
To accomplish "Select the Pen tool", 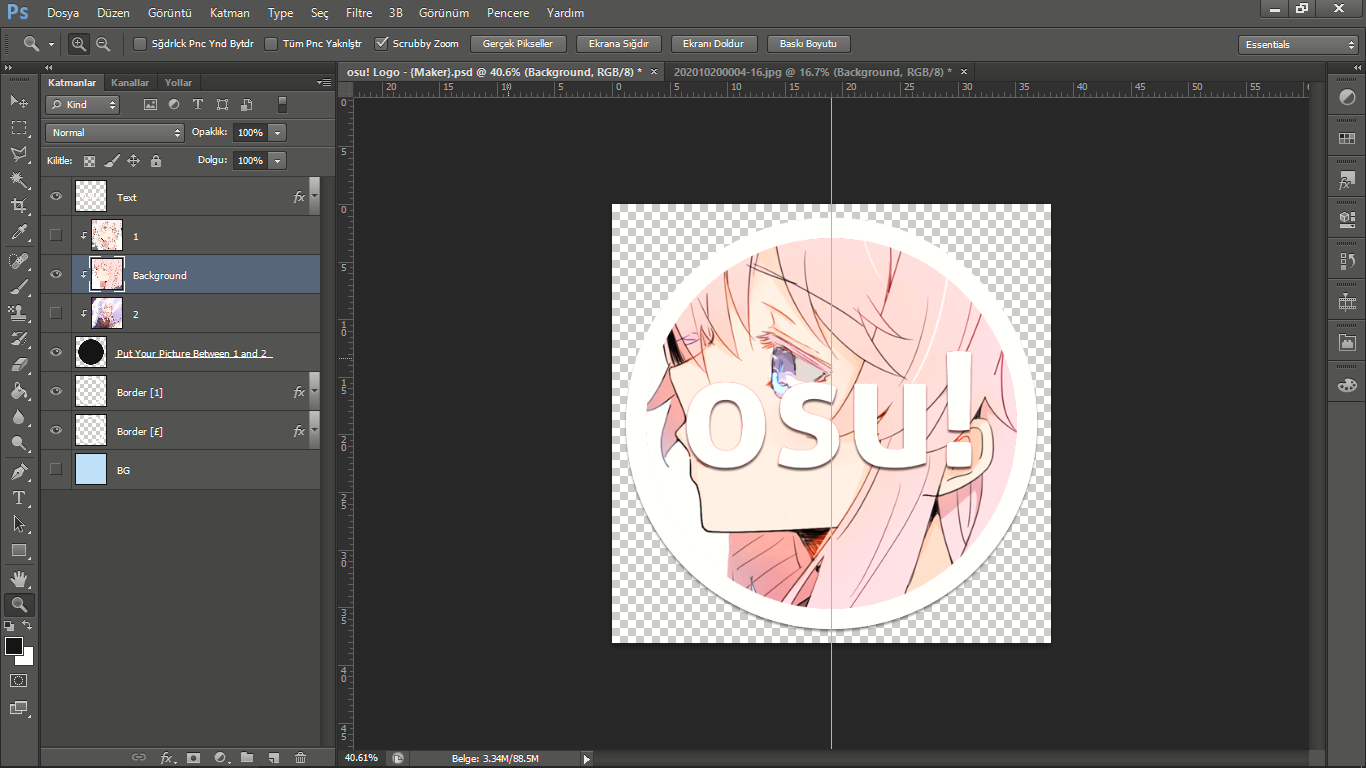I will [x=19, y=472].
